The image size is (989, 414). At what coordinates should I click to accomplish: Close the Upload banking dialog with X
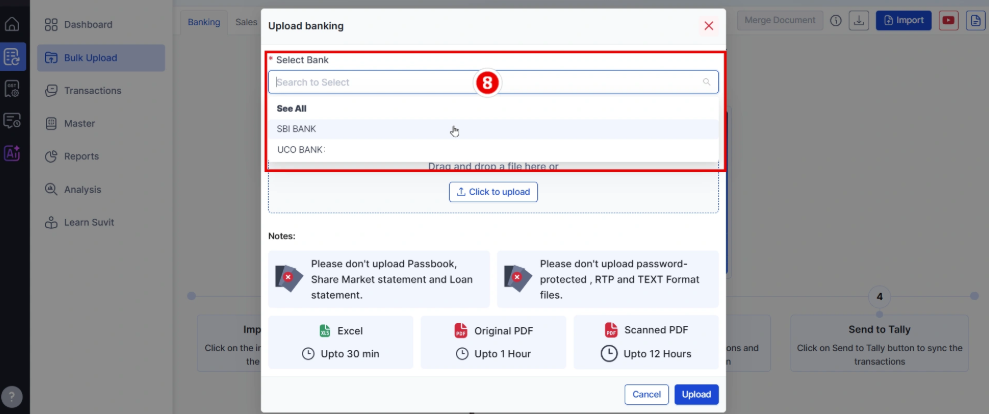point(709,25)
